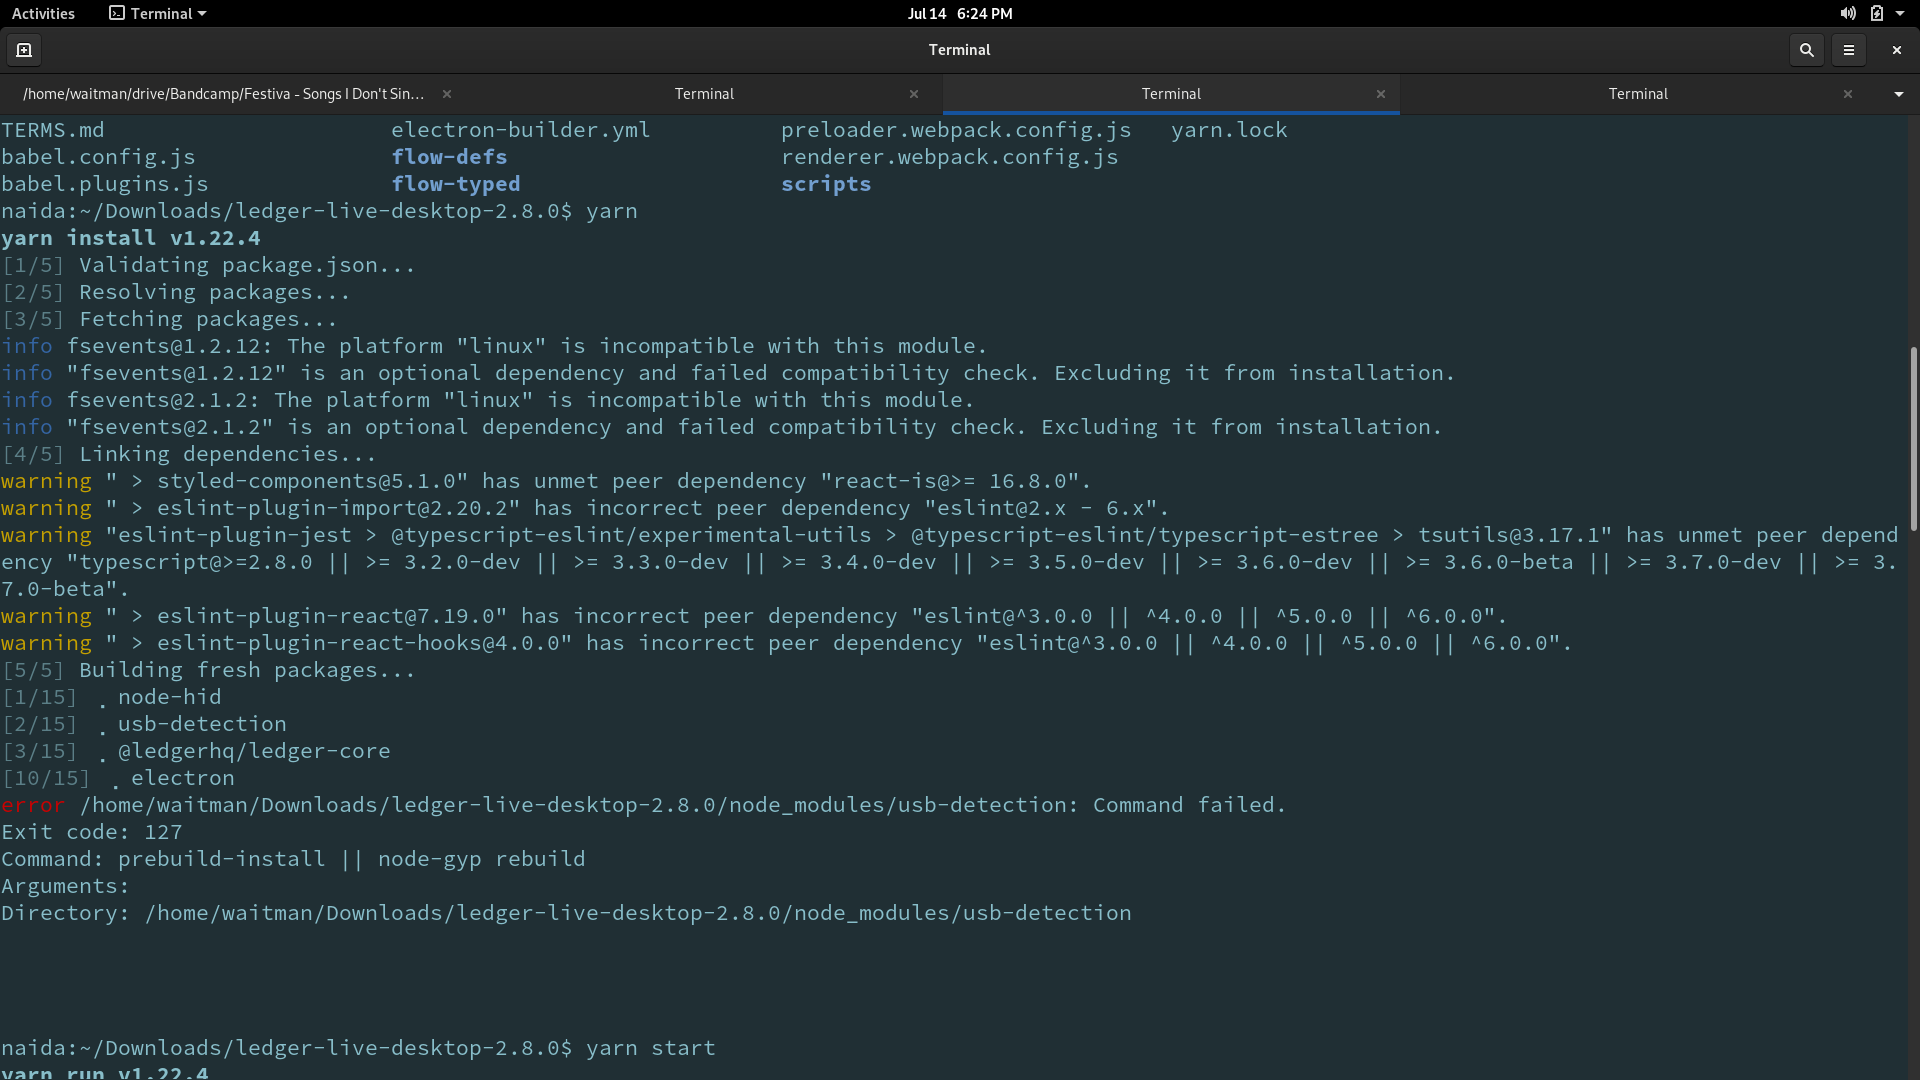Image resolution: width=1920 pixels, height=1080 pixels.
Task: Open a new terminal tab
Action: click(24, 50)
